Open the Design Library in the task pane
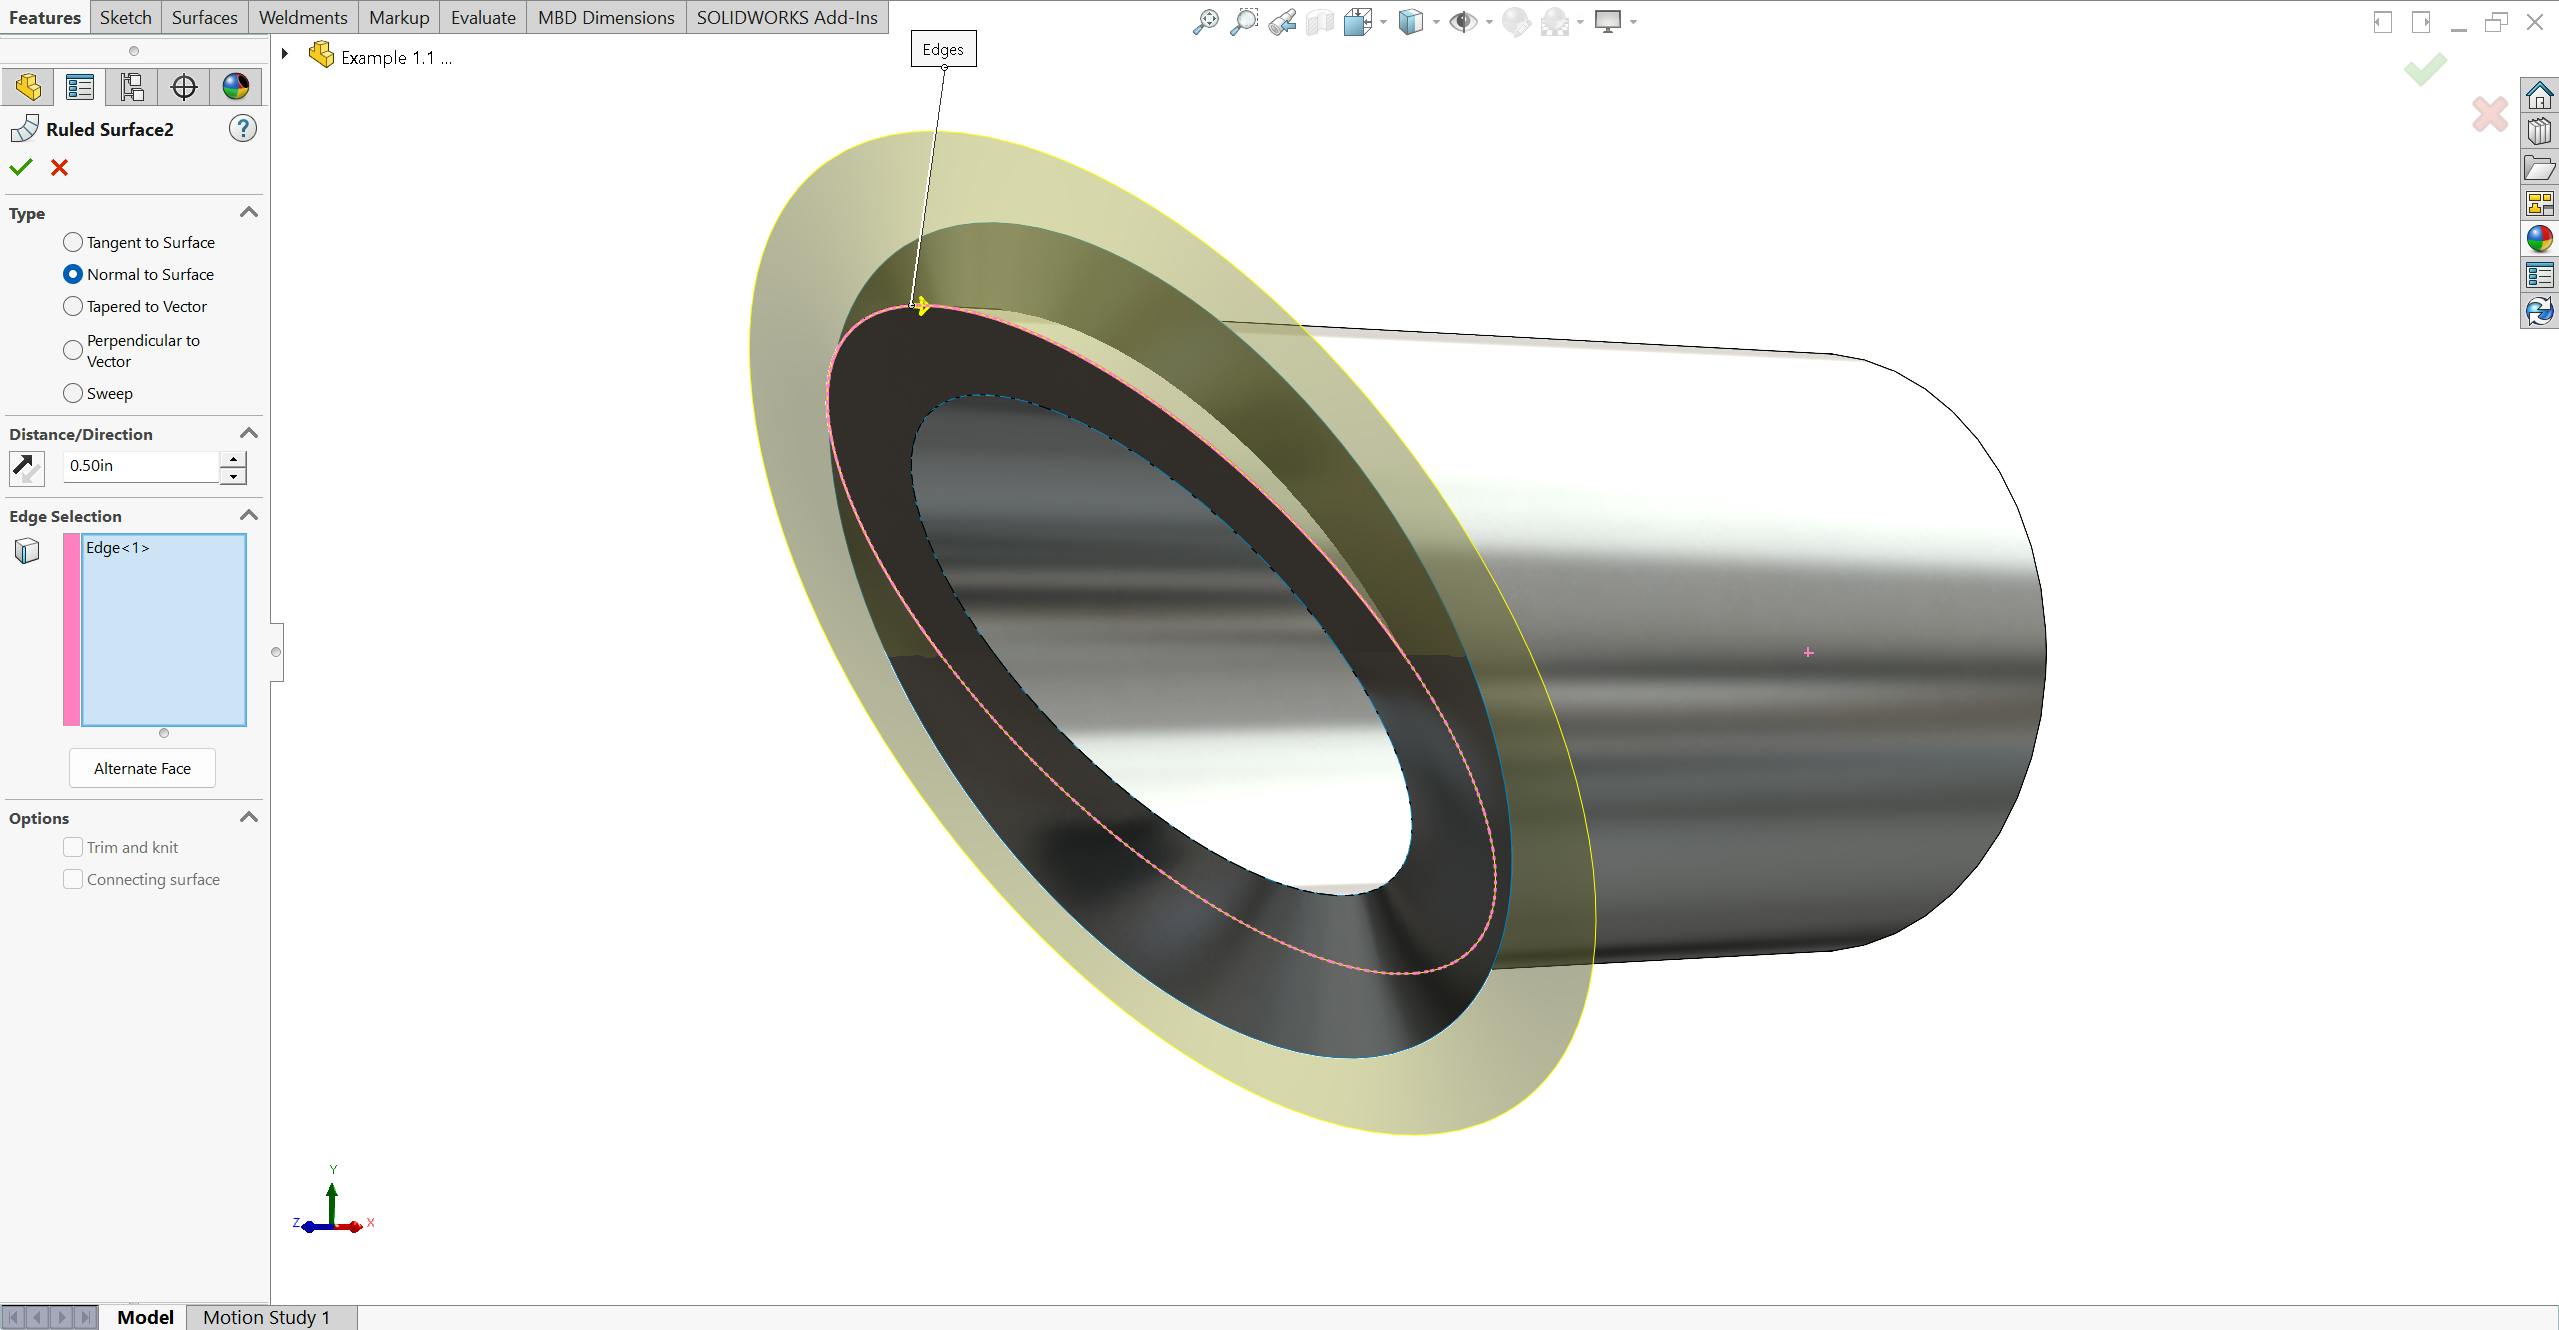The height and width of the screenshot is (1330, 2559). coord(2540,130)
